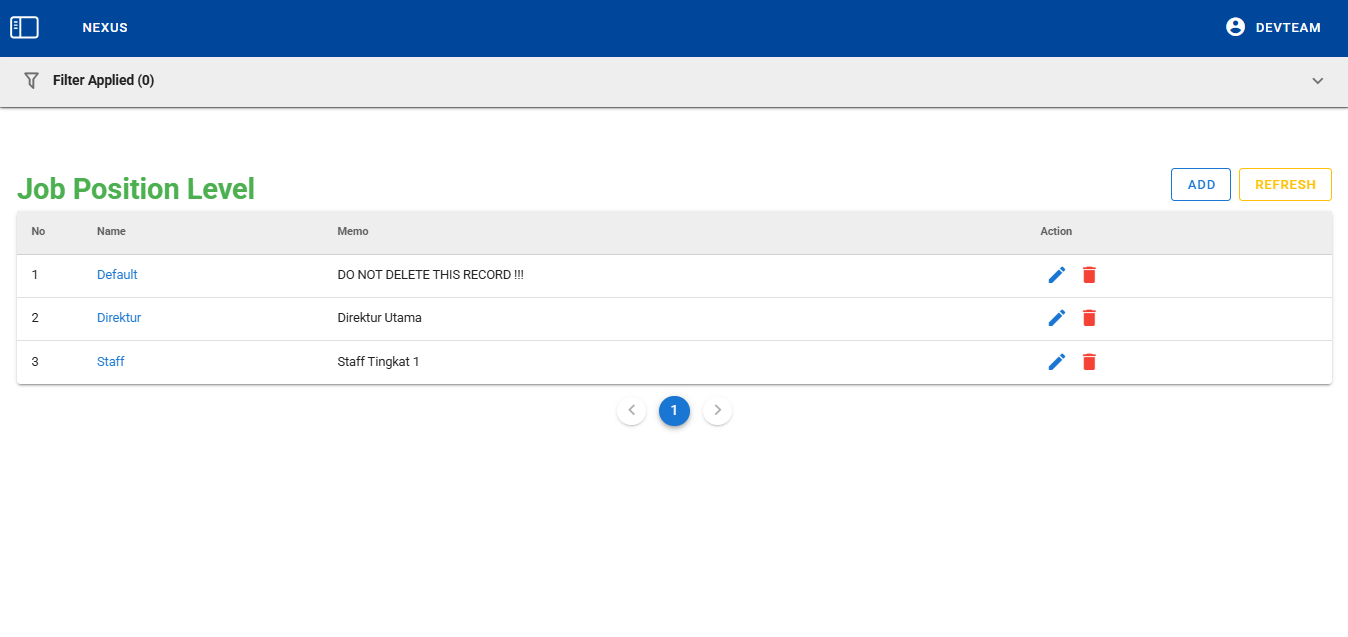Edit the Default record with pencil icon
The width and height of the screenshot is (1348, 637).
[x=1057, y=275]
